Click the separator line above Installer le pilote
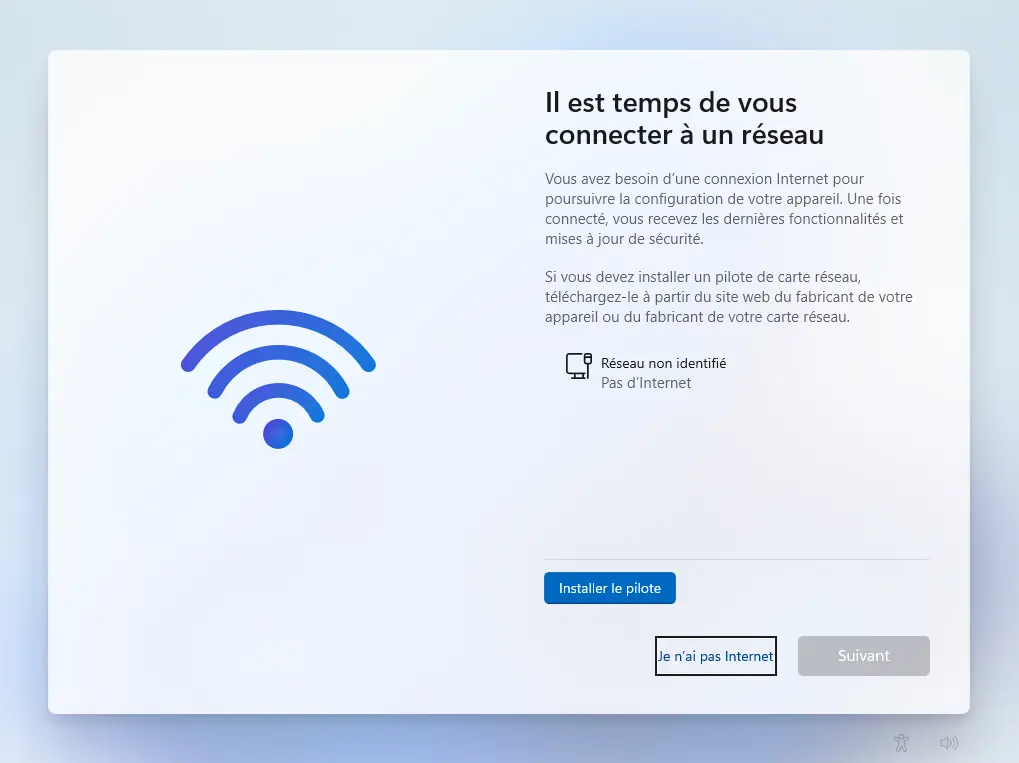This screenshot has height=763, width=1019. click(737, 559)
